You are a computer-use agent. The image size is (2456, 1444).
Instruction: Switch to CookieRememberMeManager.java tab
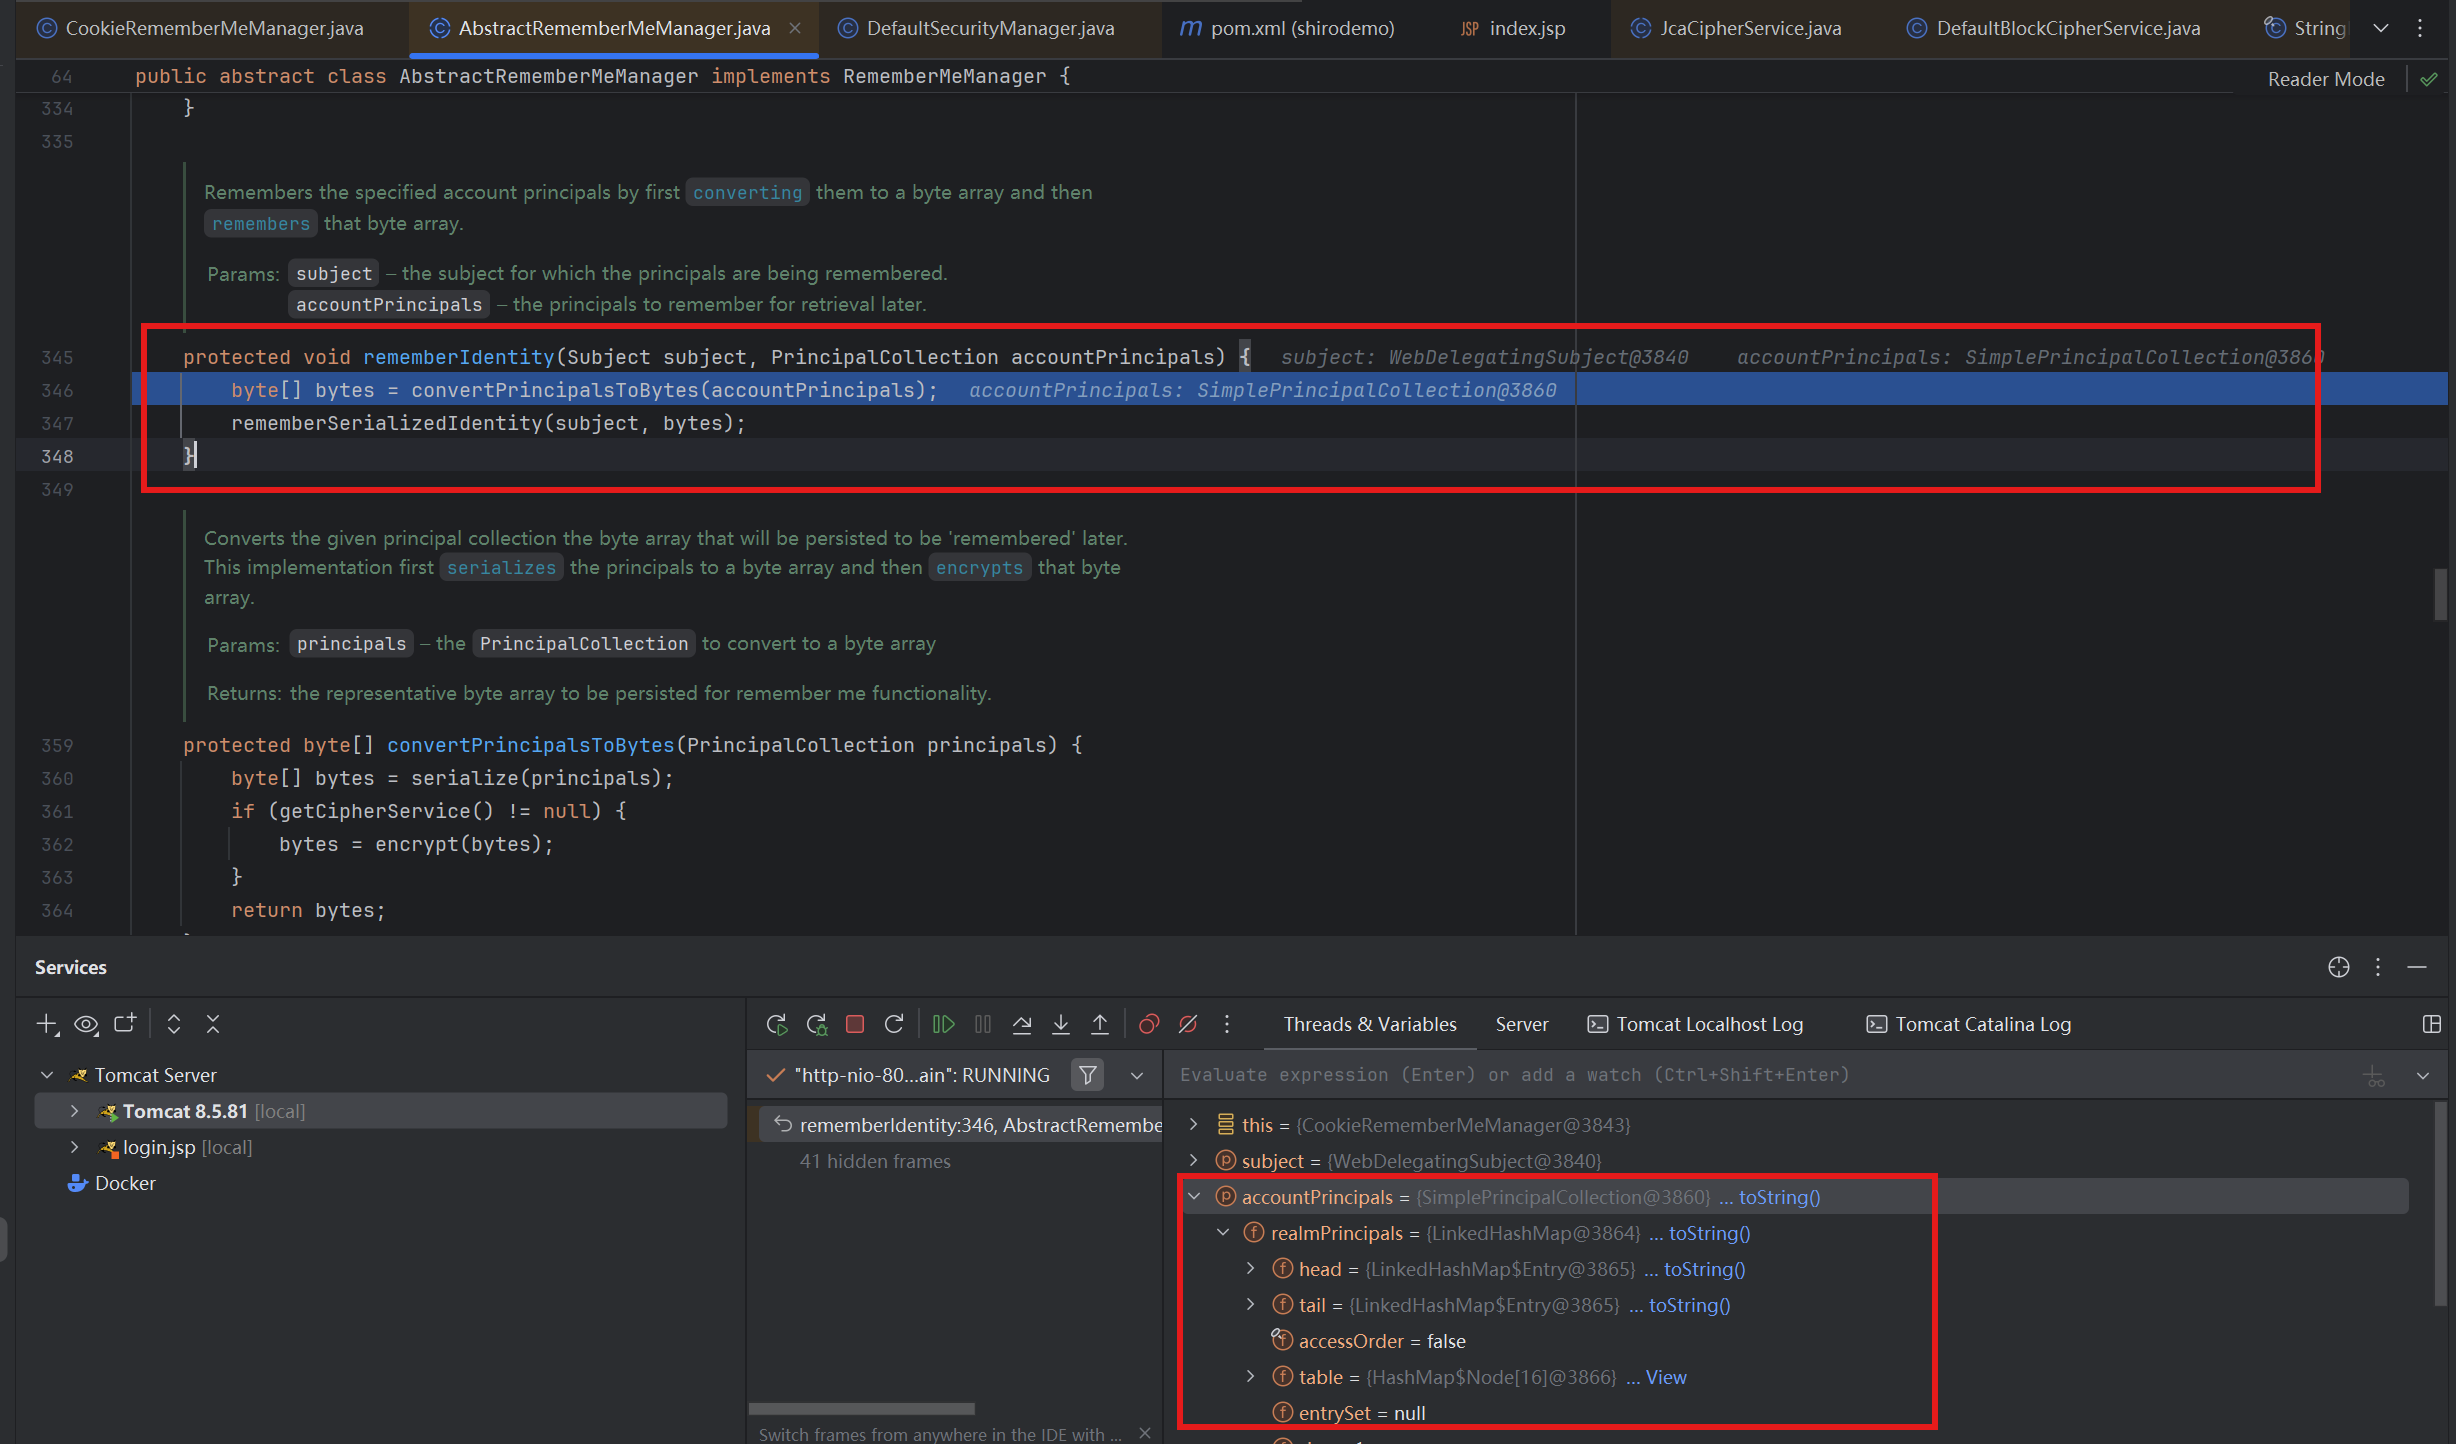point(213,28)
